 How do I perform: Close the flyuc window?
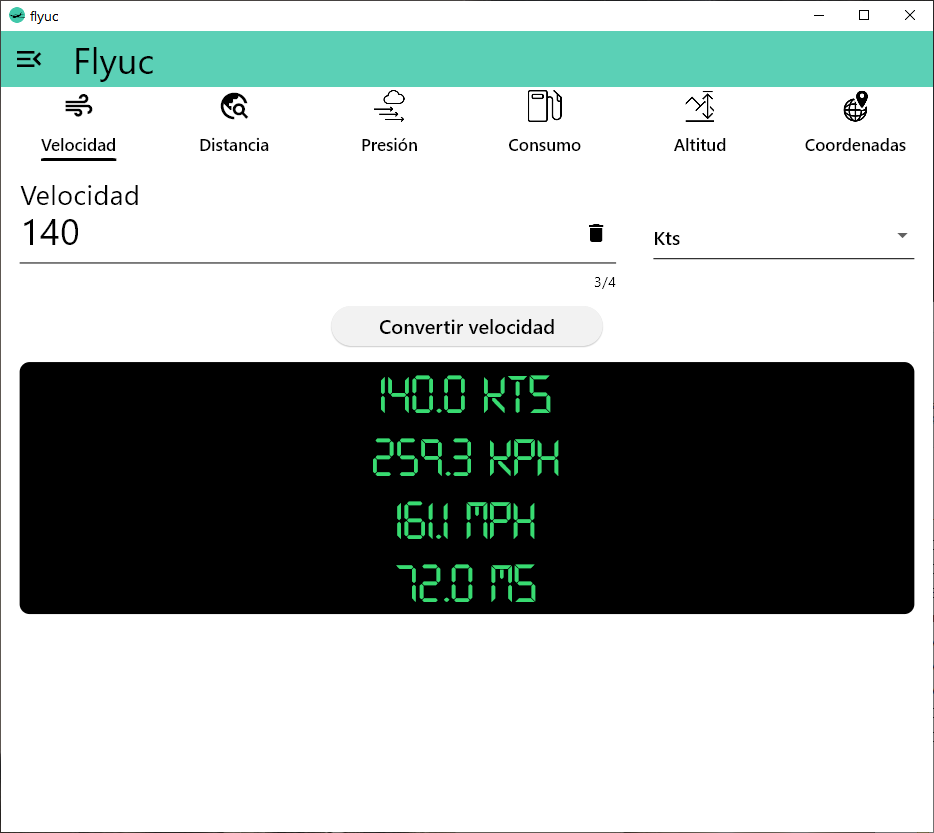tap(910, 15)
